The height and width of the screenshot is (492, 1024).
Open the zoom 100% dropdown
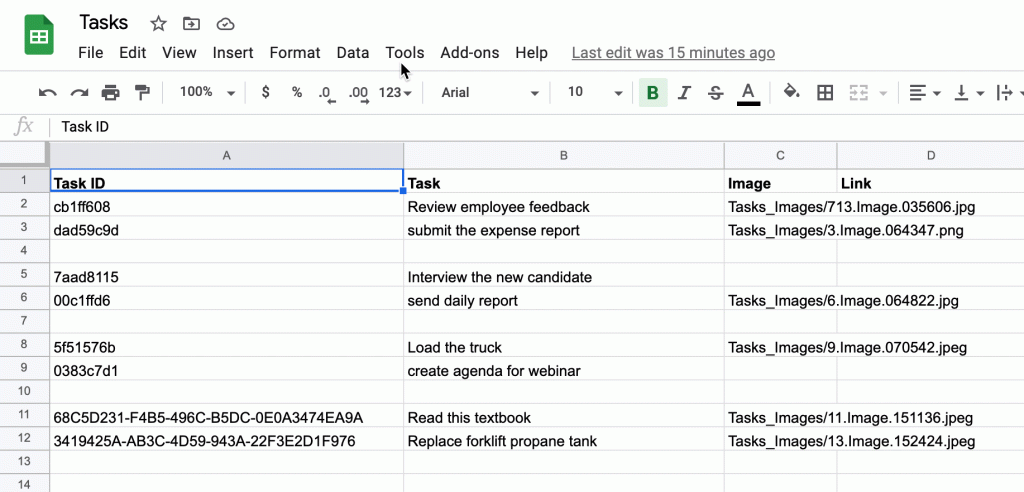pyautogui.click(x=207, y=92)
